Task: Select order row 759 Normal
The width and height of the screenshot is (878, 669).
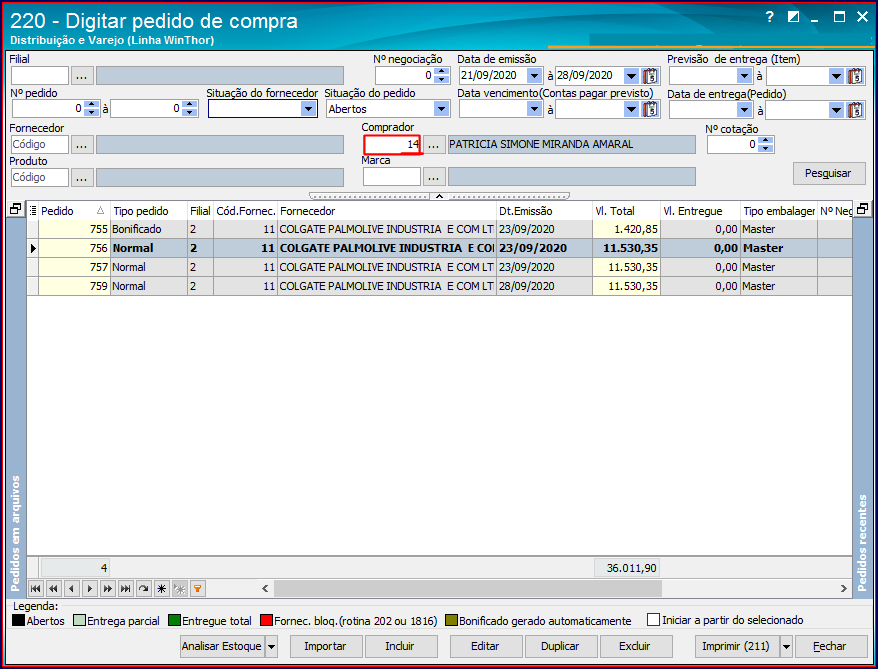Action: [440, 286]
